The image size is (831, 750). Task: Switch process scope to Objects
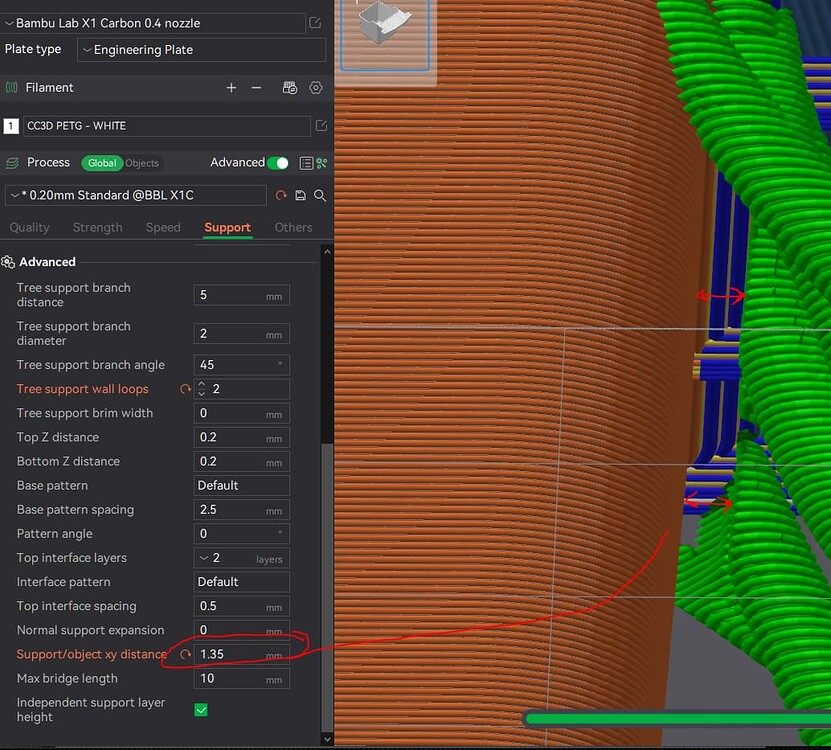[142, 163]
